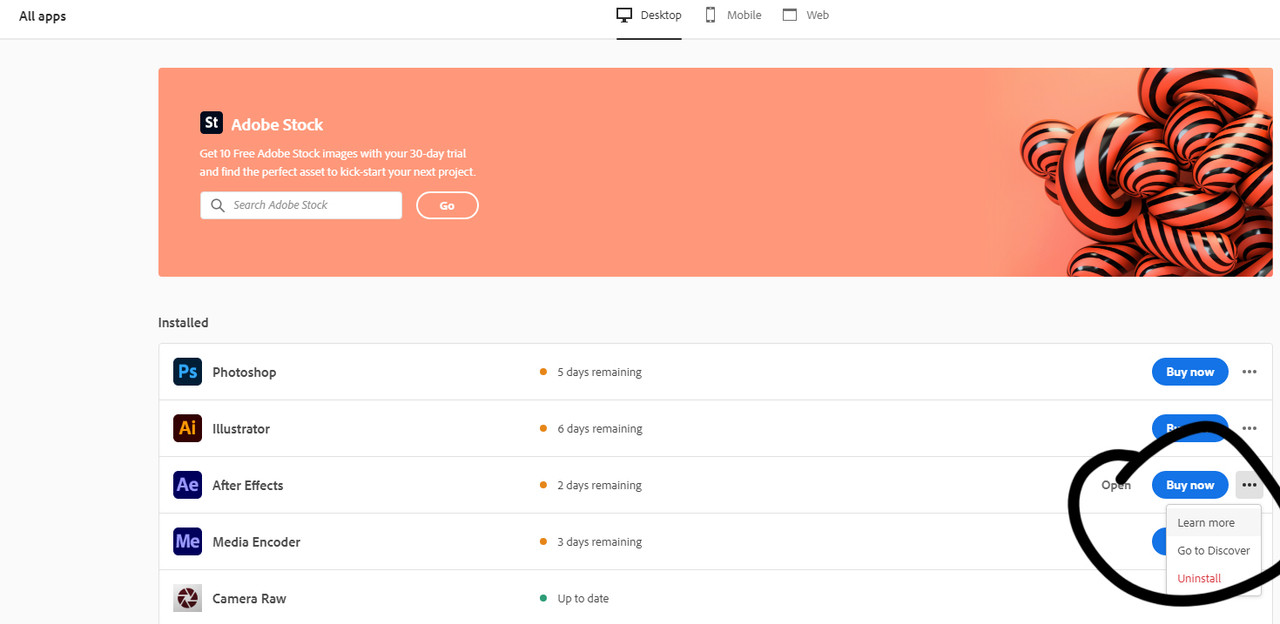
Task: Click the Illustrator app icon
Action: (x=187, y=428)
